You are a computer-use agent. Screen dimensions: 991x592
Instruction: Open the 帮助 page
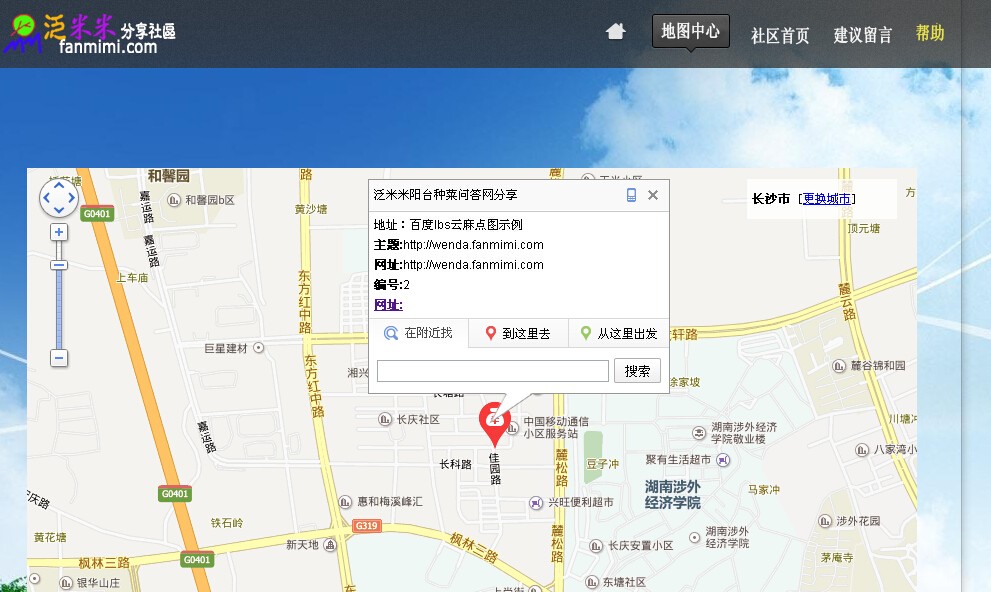[x=930, y=33]
